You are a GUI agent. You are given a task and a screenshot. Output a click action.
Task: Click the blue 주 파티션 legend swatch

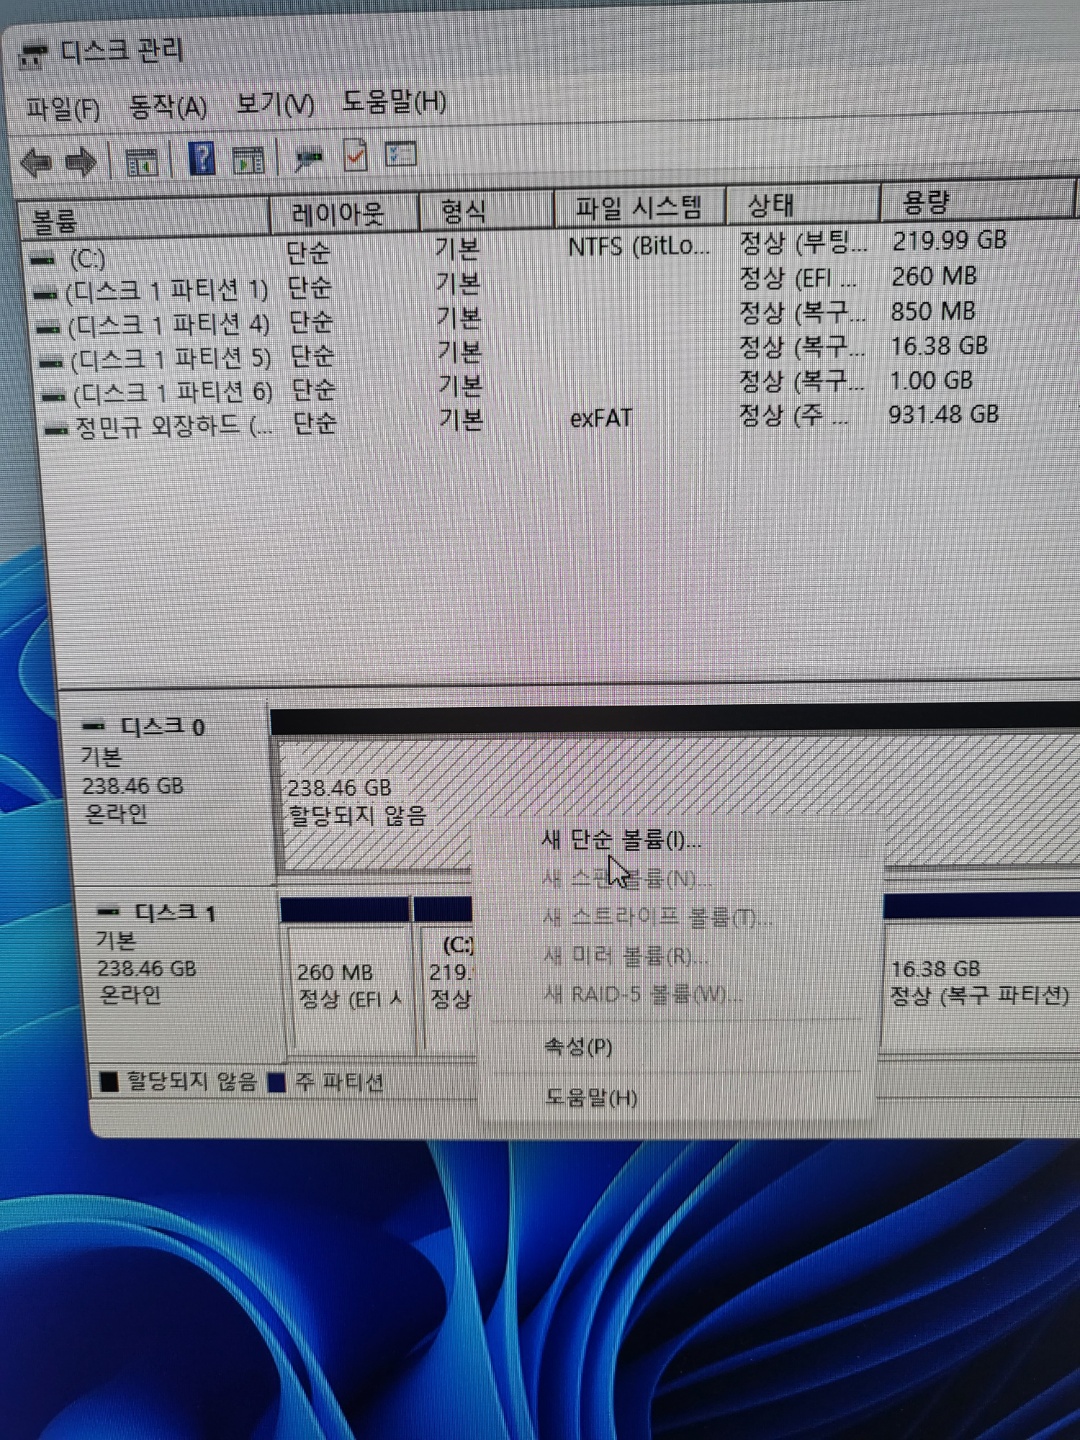point(278,1081)
